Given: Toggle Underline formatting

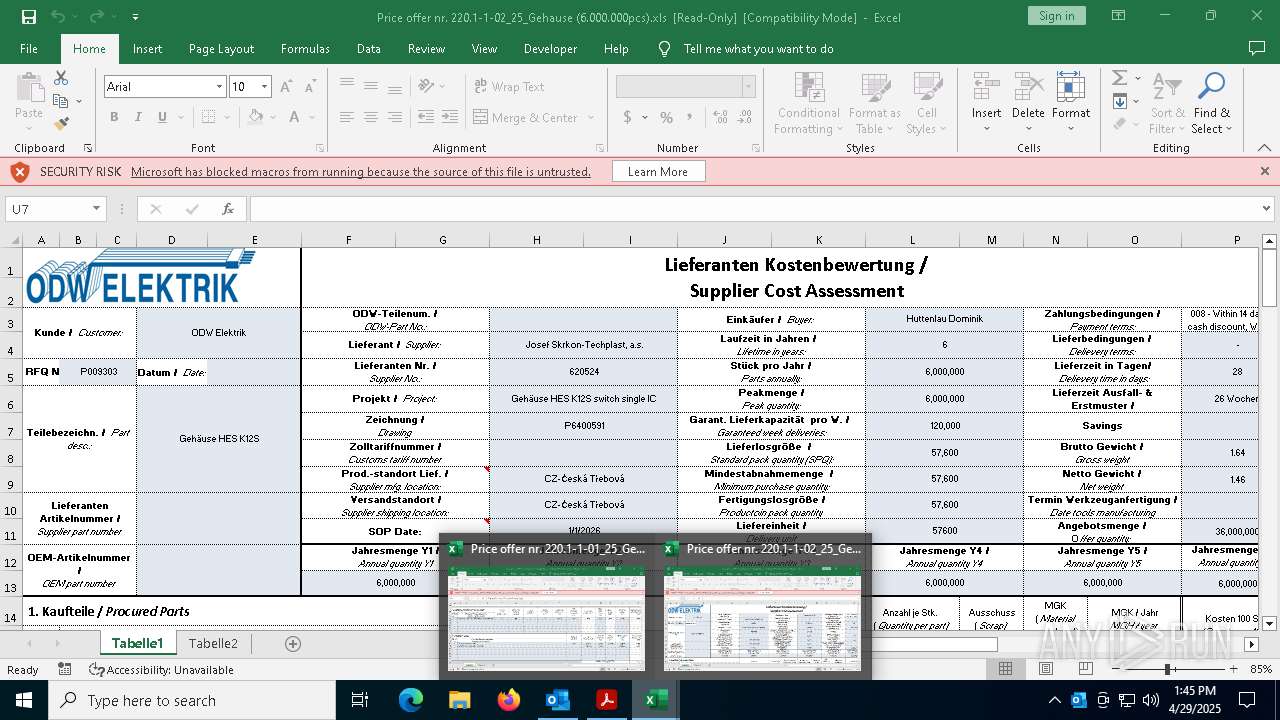Looking at the screenshot, I should pyautogui.click(x=162, y=117).
